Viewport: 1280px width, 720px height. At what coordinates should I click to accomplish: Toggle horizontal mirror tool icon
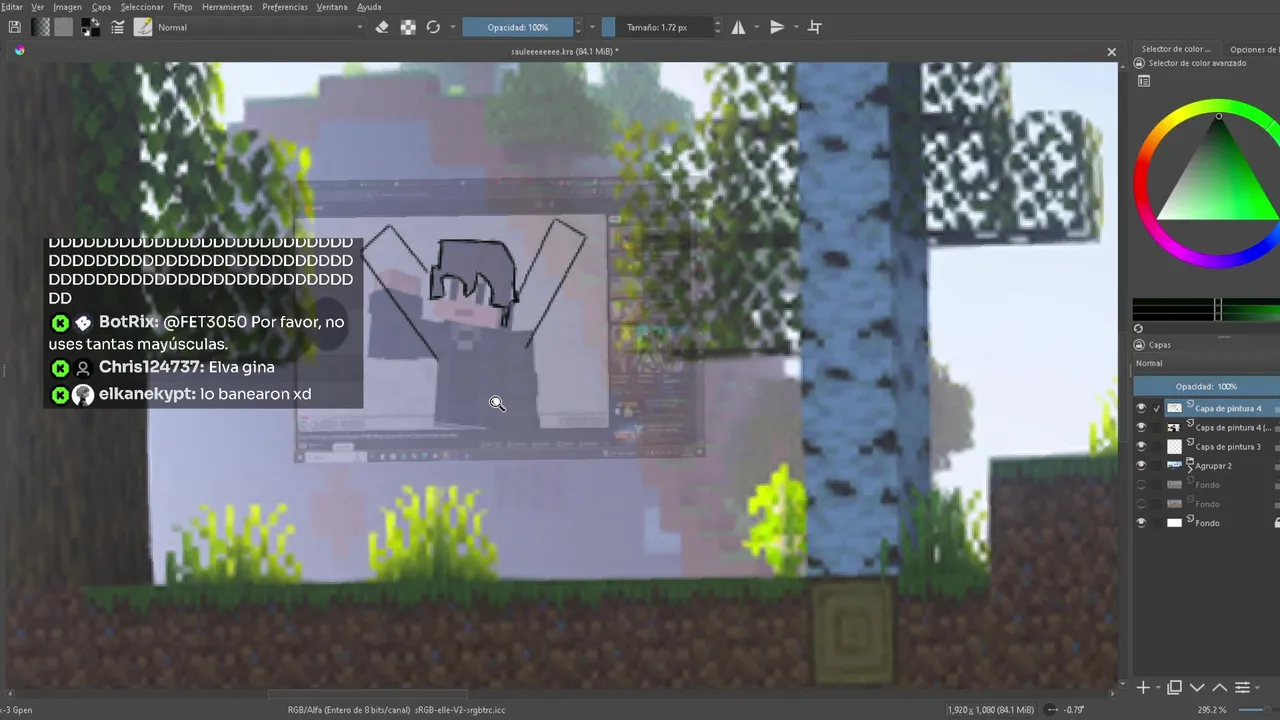(738, 27)
